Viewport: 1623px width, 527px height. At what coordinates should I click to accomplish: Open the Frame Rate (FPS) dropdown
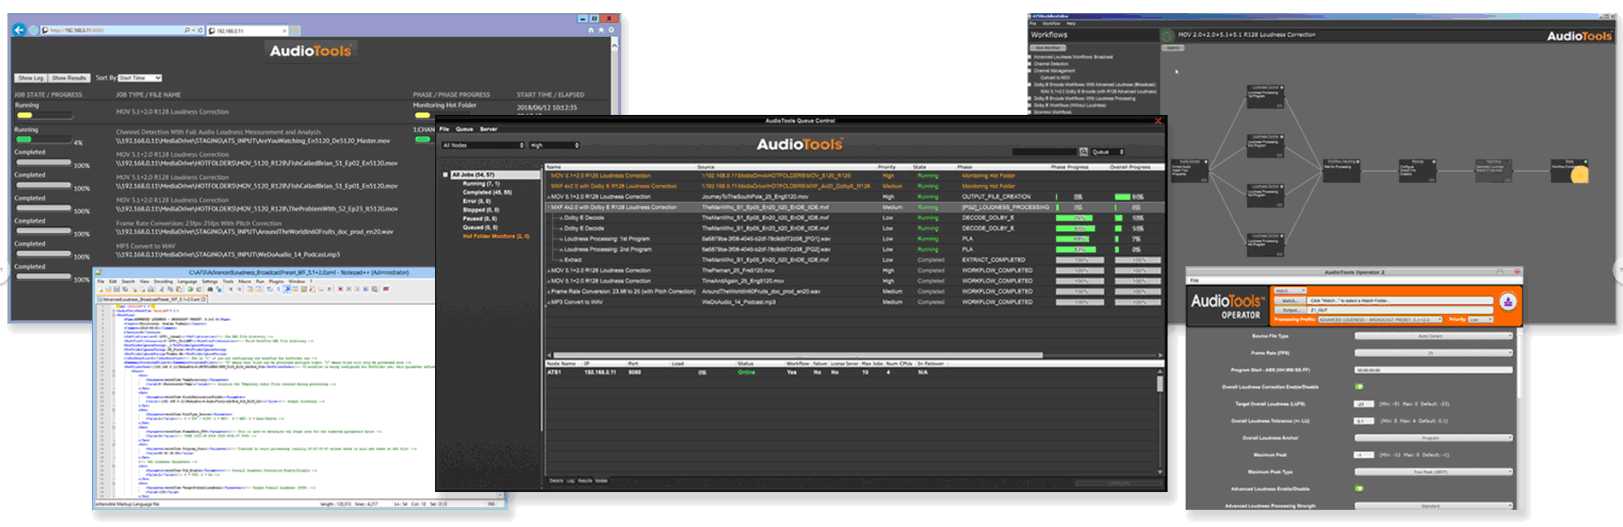(1433, 353)
